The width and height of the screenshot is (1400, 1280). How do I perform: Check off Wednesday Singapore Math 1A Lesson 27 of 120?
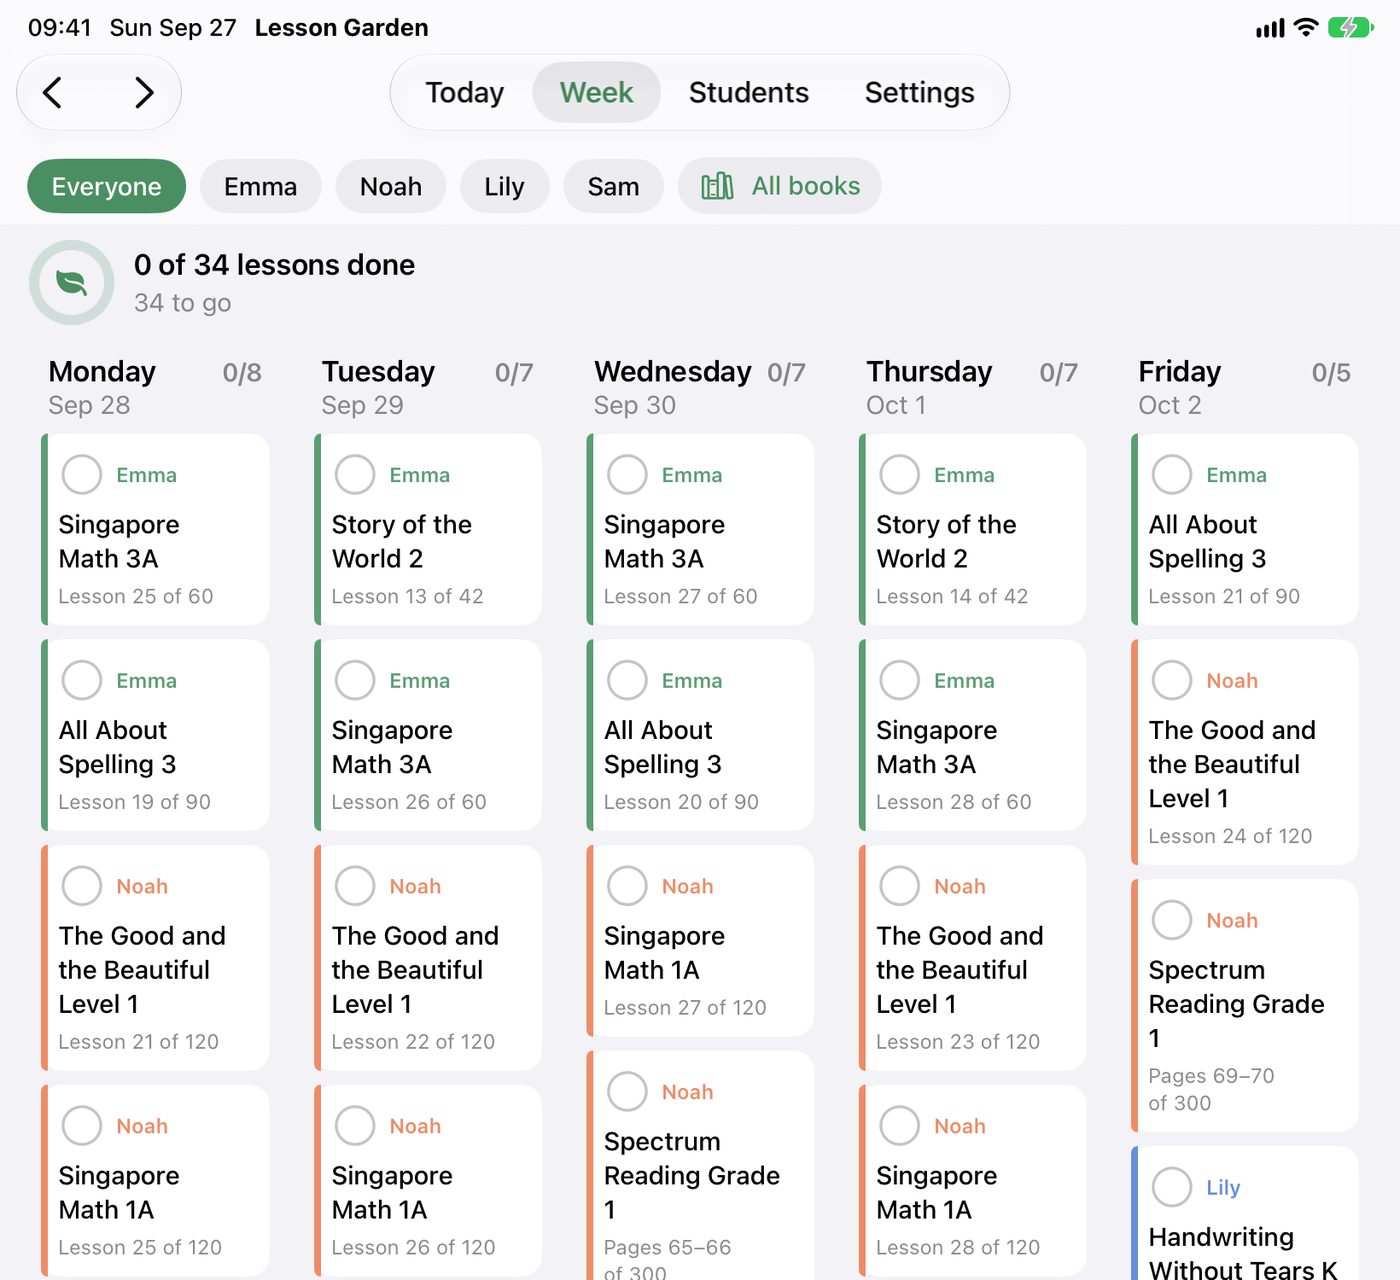coord(627,886)
